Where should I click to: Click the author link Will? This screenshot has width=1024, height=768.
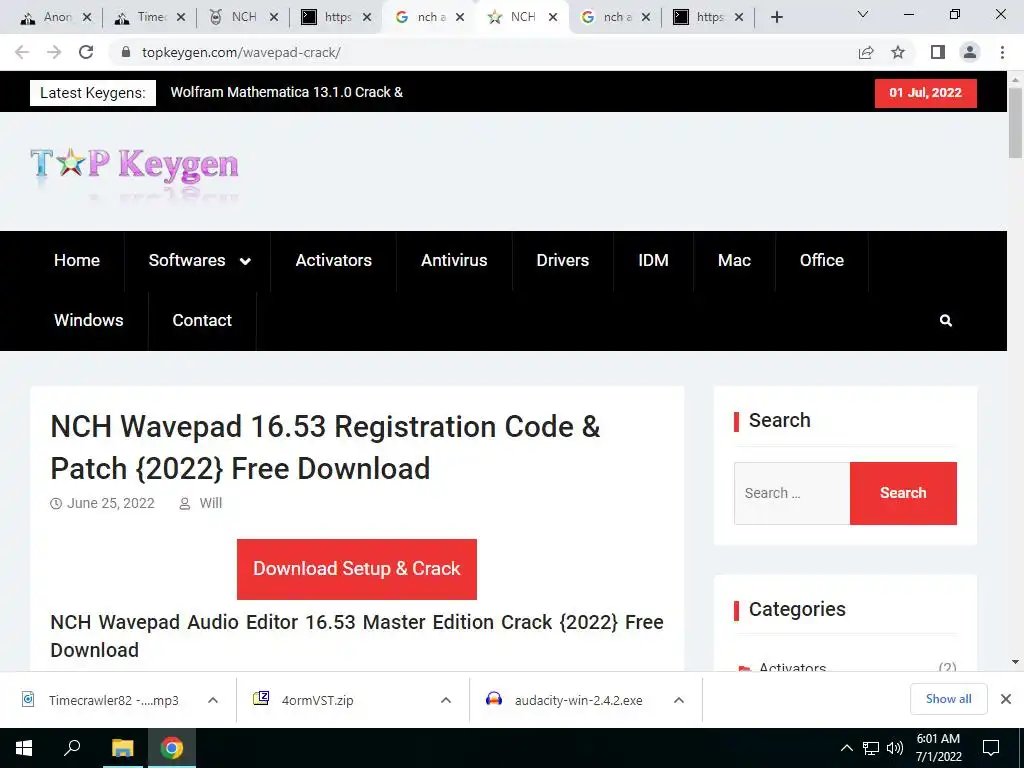point(210,504)
